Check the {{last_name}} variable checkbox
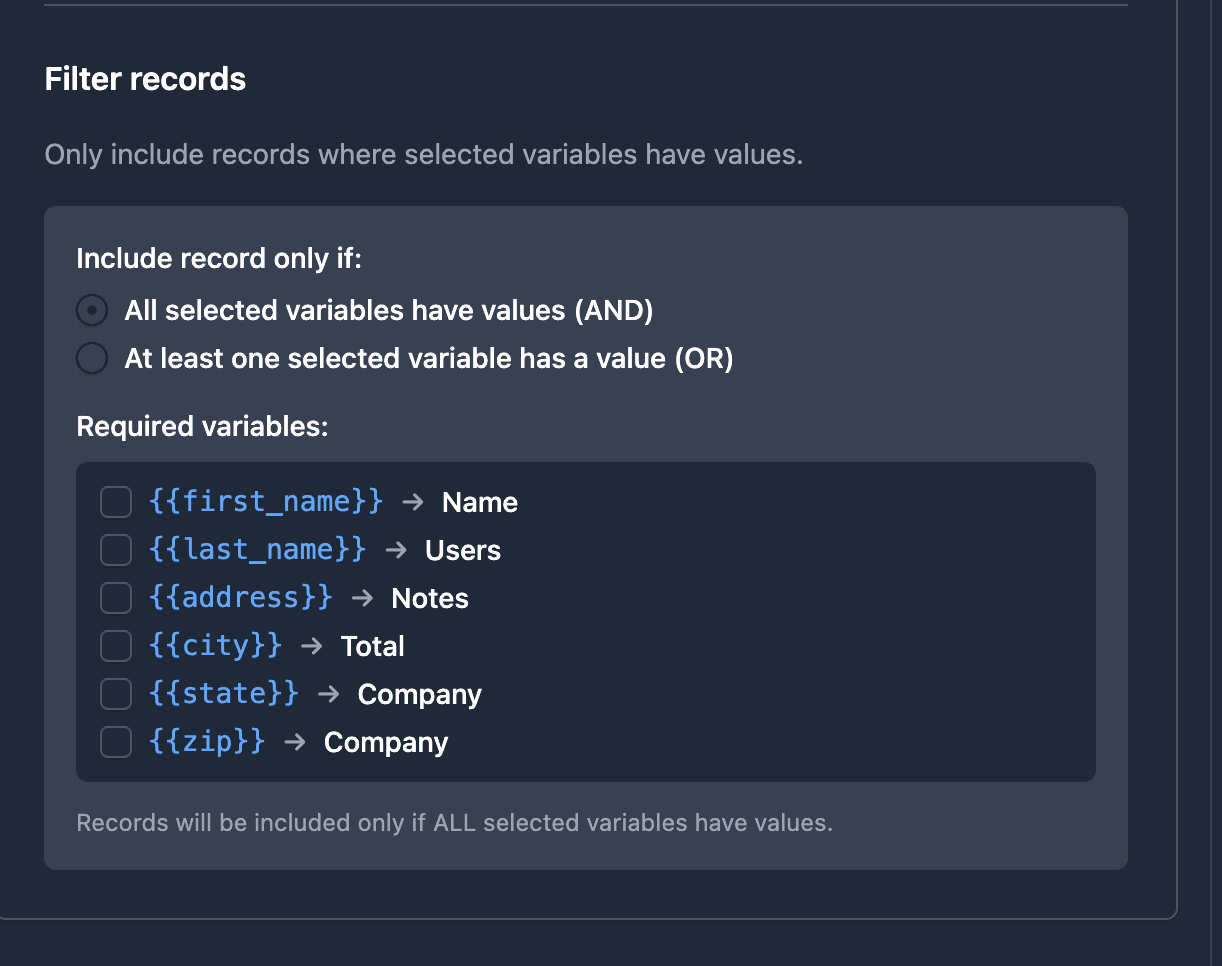Image resolution: width=1222 pixels, height=966 pixels. (x=116, y=550)
